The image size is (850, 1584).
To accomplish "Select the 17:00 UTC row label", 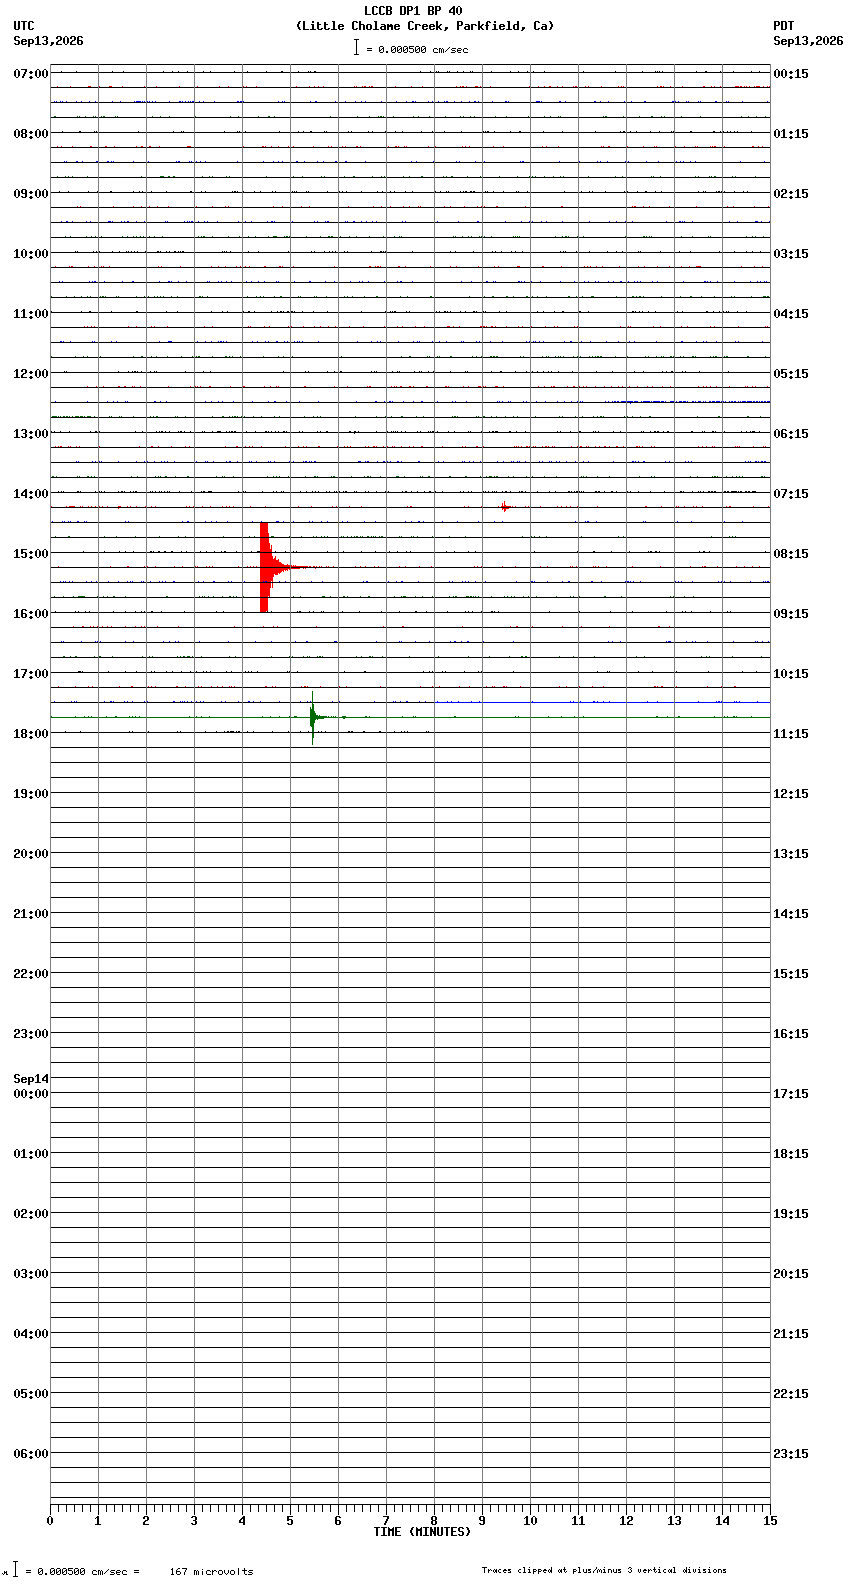I will click(x=31, y=674).
